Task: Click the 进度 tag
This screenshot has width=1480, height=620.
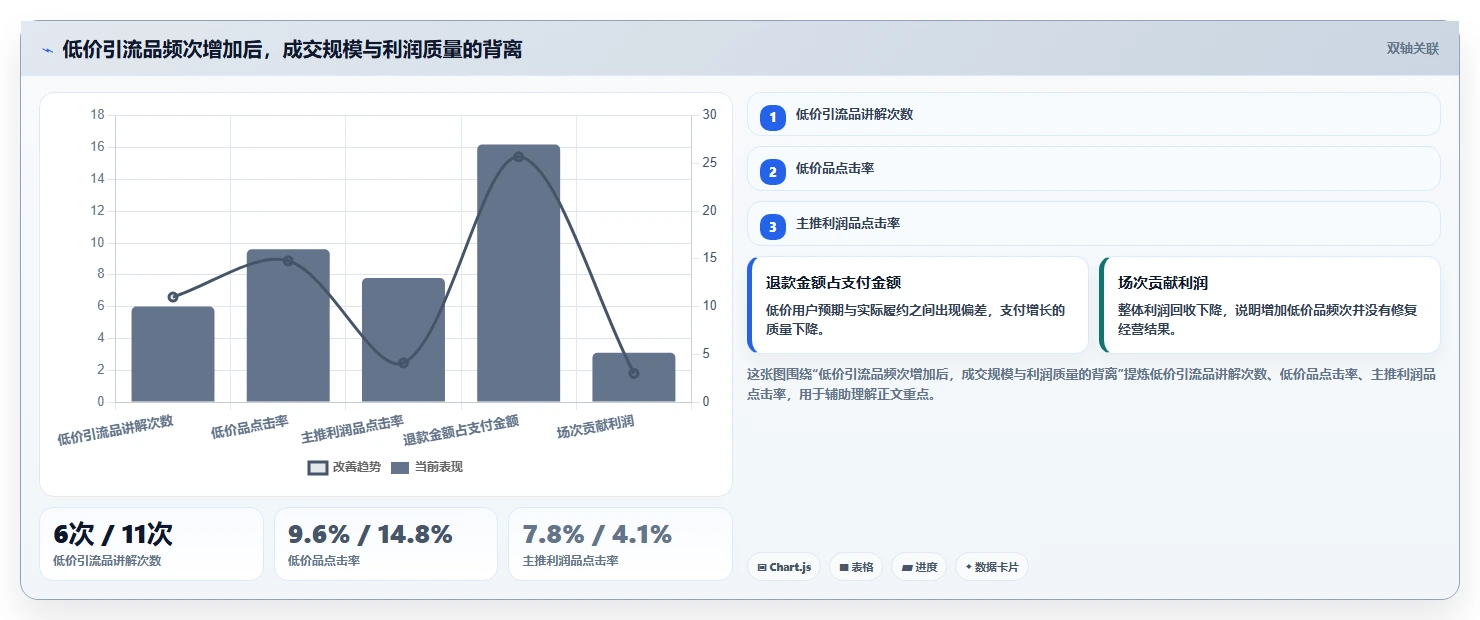Action: tap(919, 567)
